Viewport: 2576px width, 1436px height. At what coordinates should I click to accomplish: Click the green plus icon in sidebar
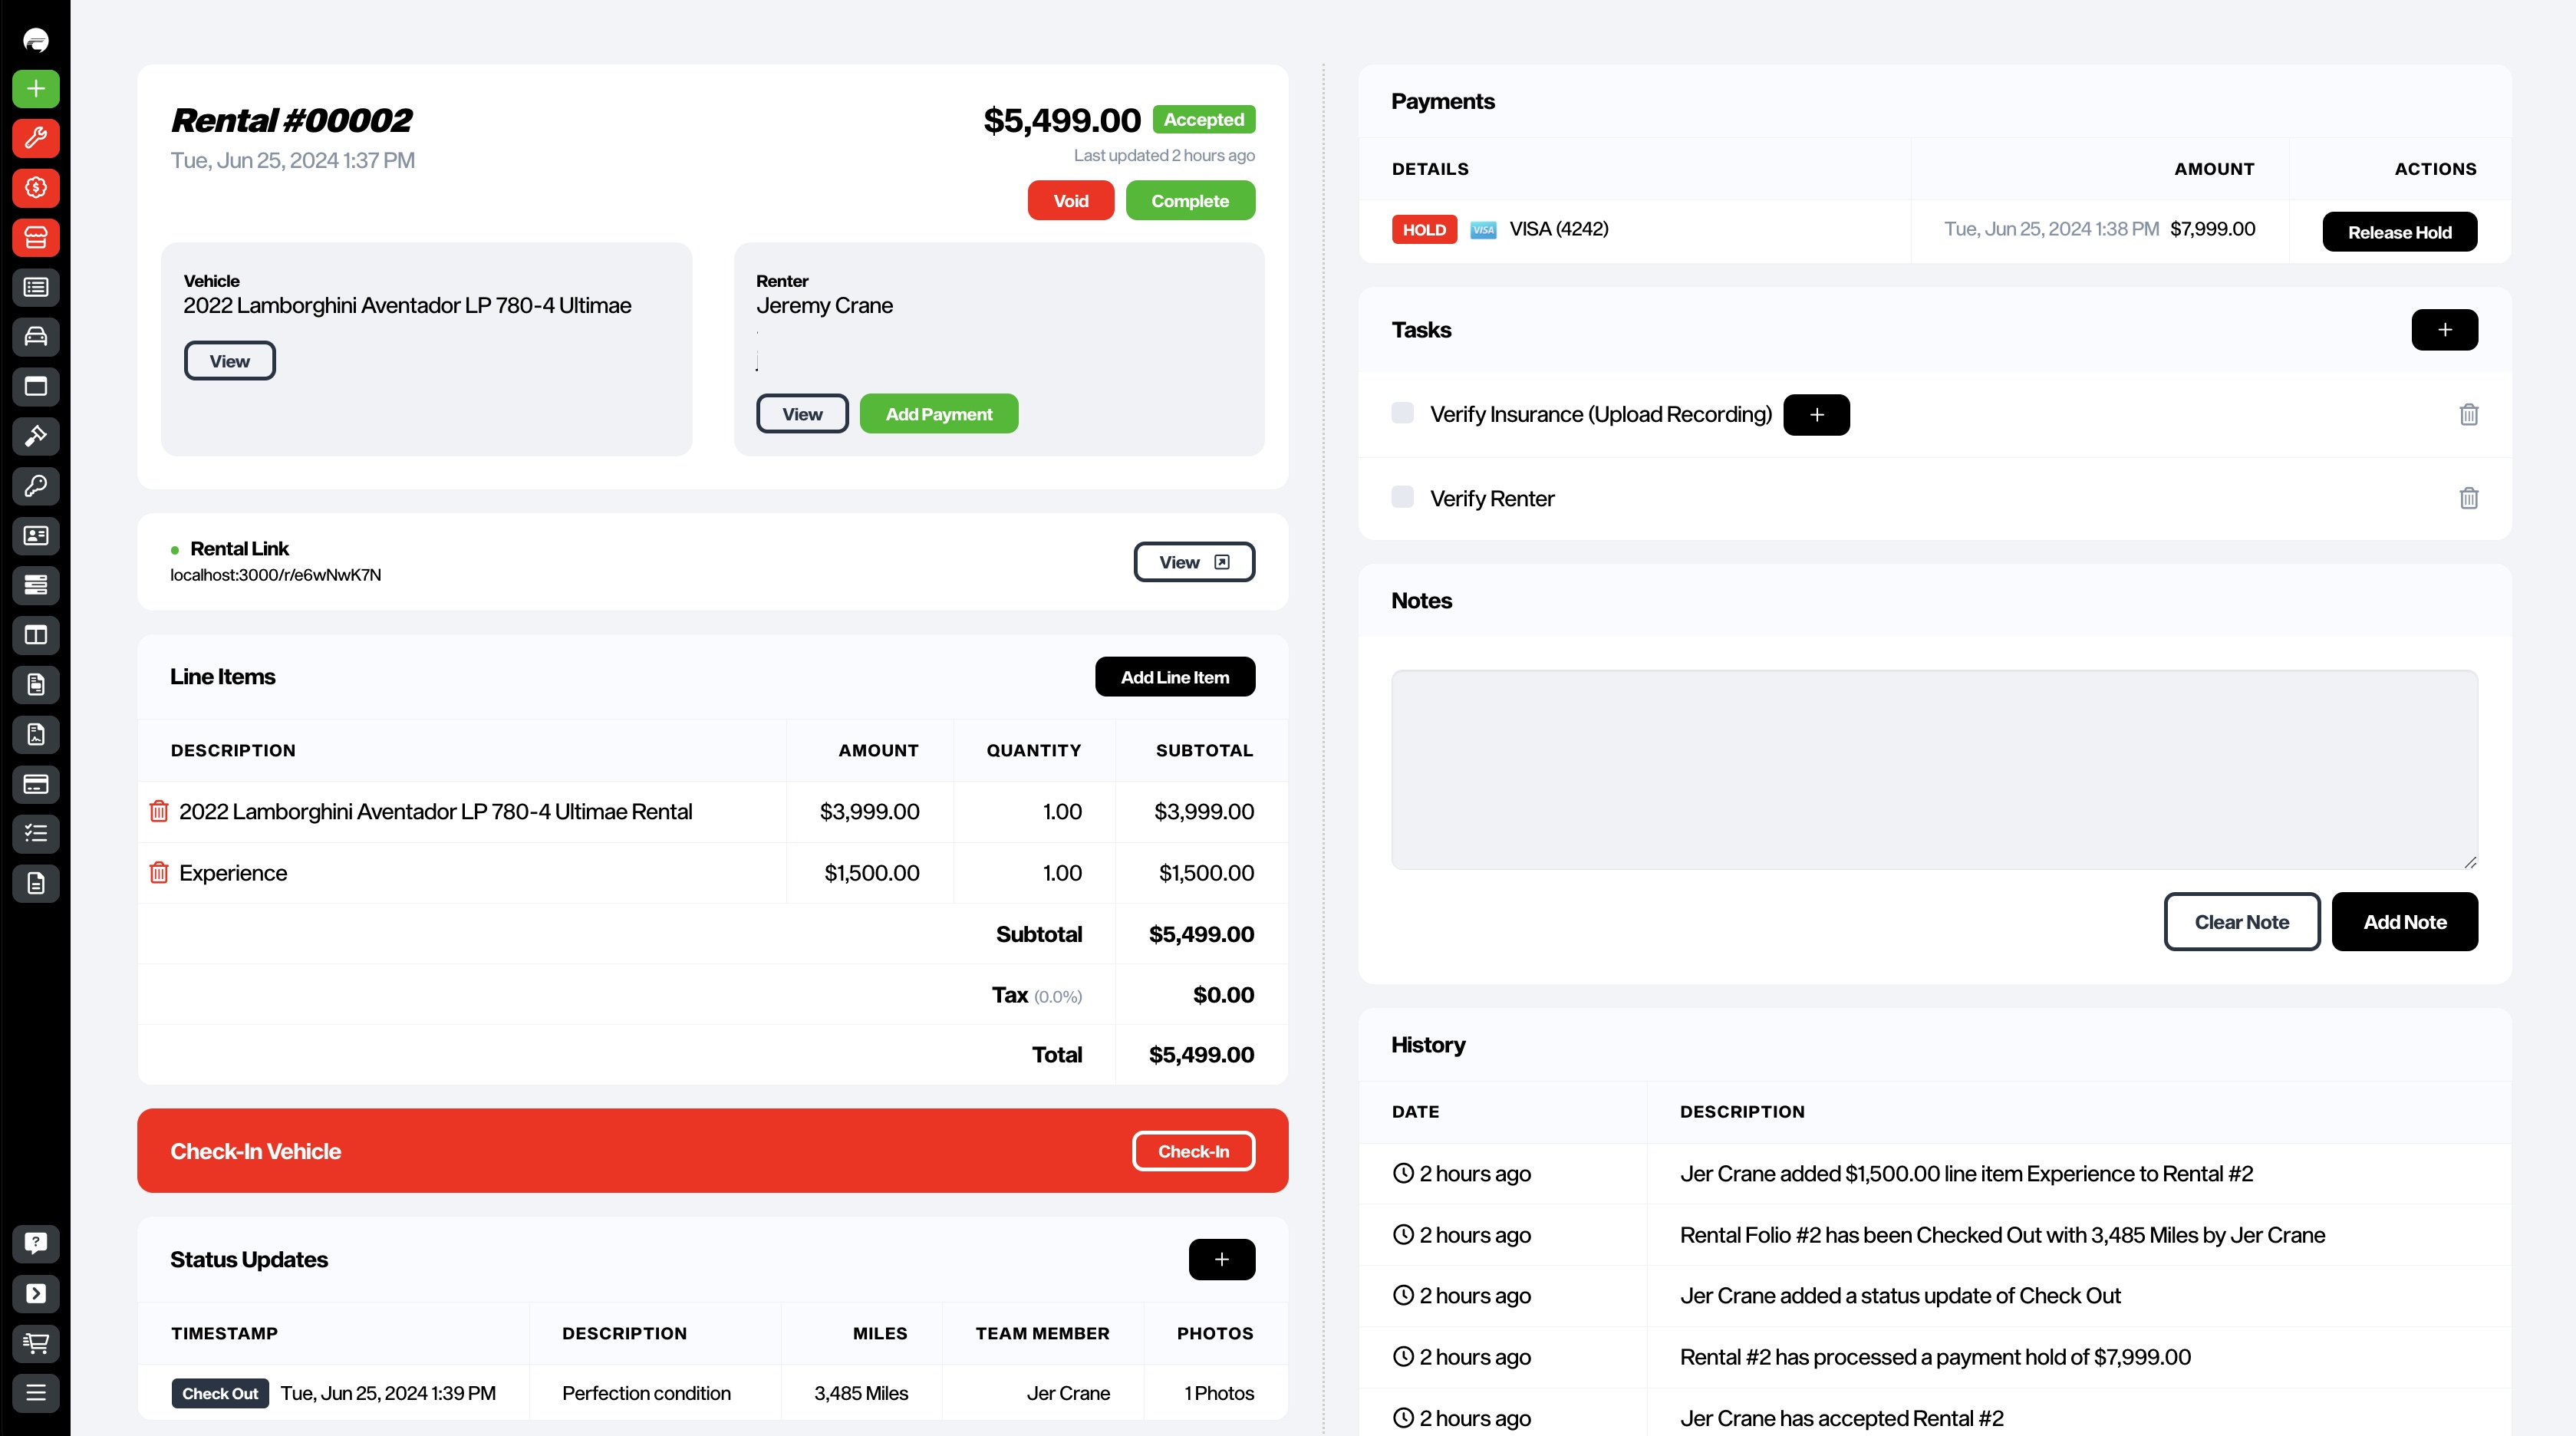click(x=36, y=88)
